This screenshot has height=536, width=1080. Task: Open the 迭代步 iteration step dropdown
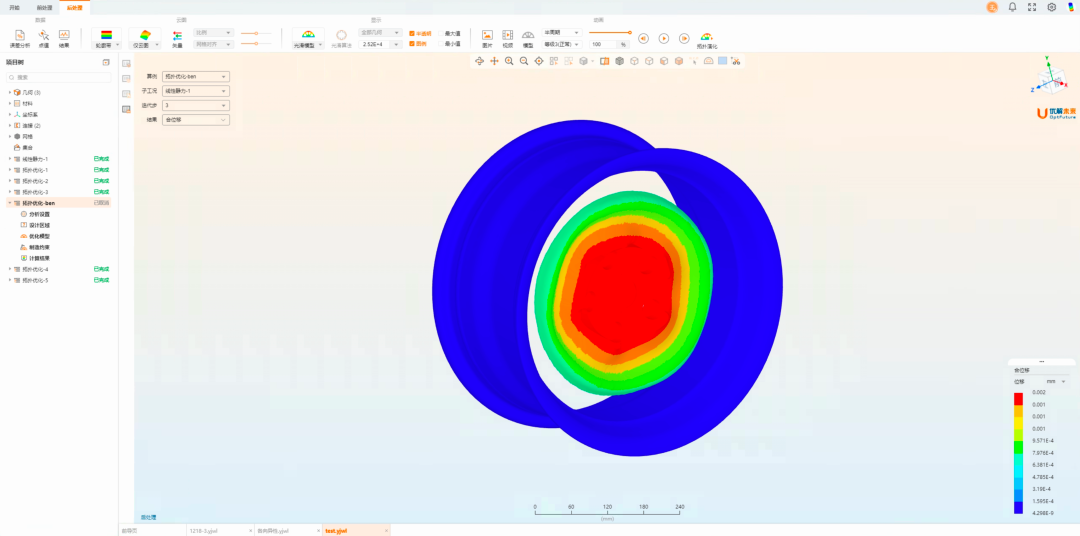coord(196,105)
